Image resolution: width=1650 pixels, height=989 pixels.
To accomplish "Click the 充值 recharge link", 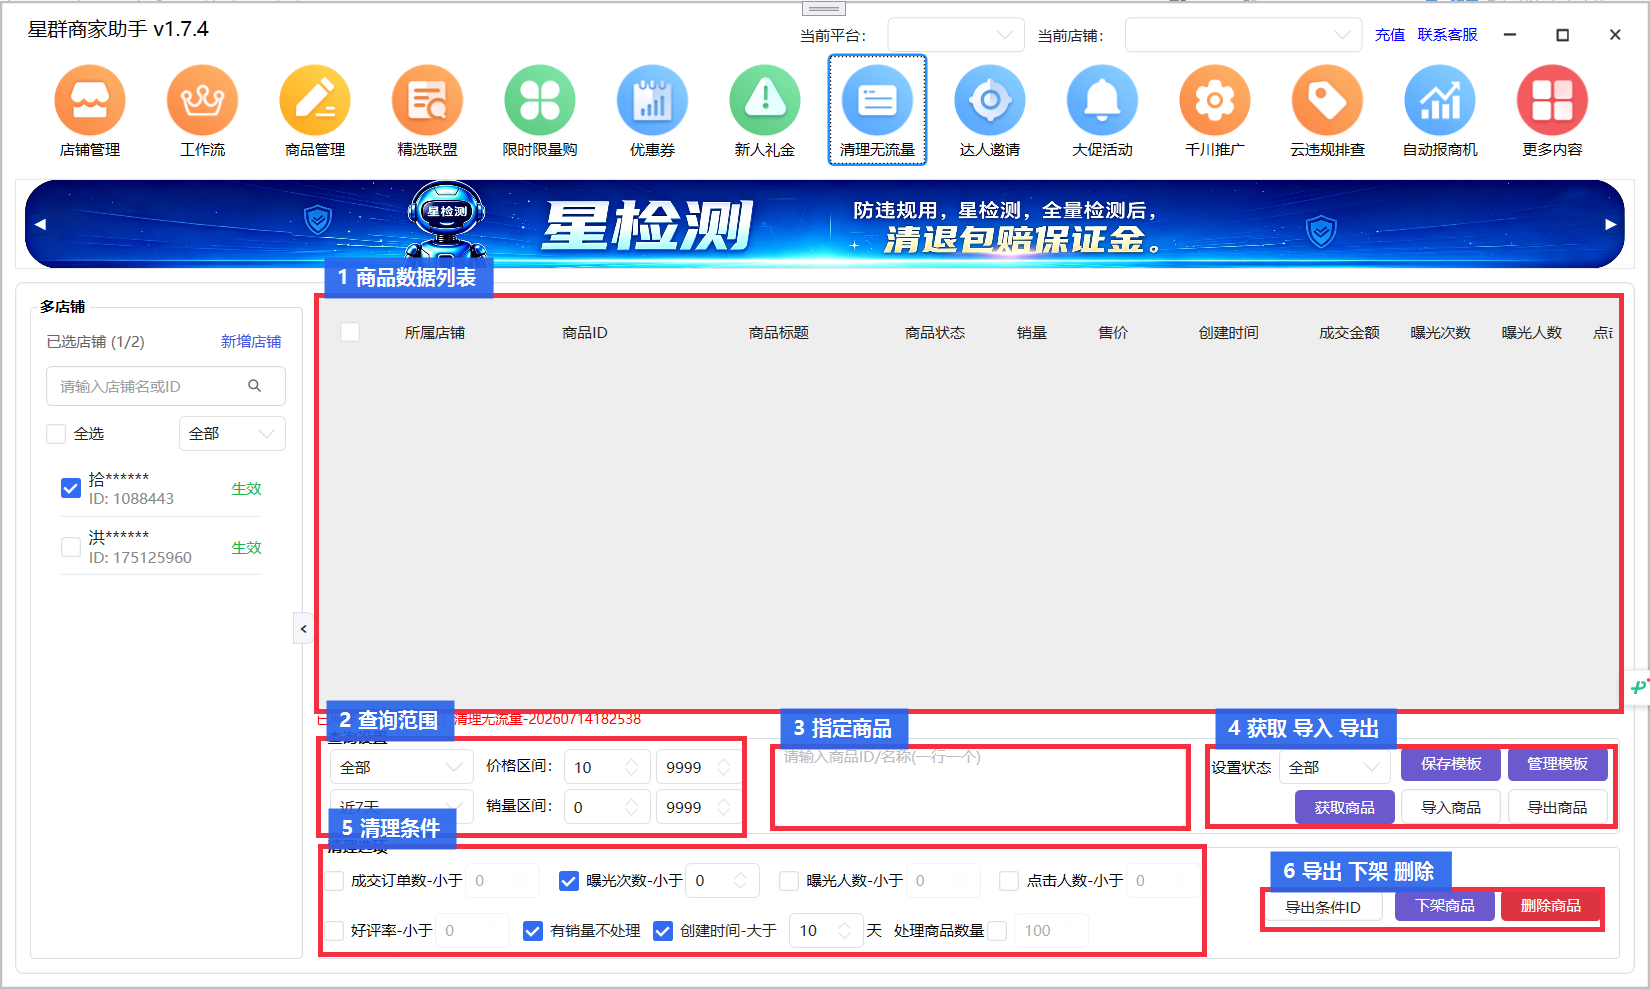I will pyautogui.click(x=1390, y=35).
